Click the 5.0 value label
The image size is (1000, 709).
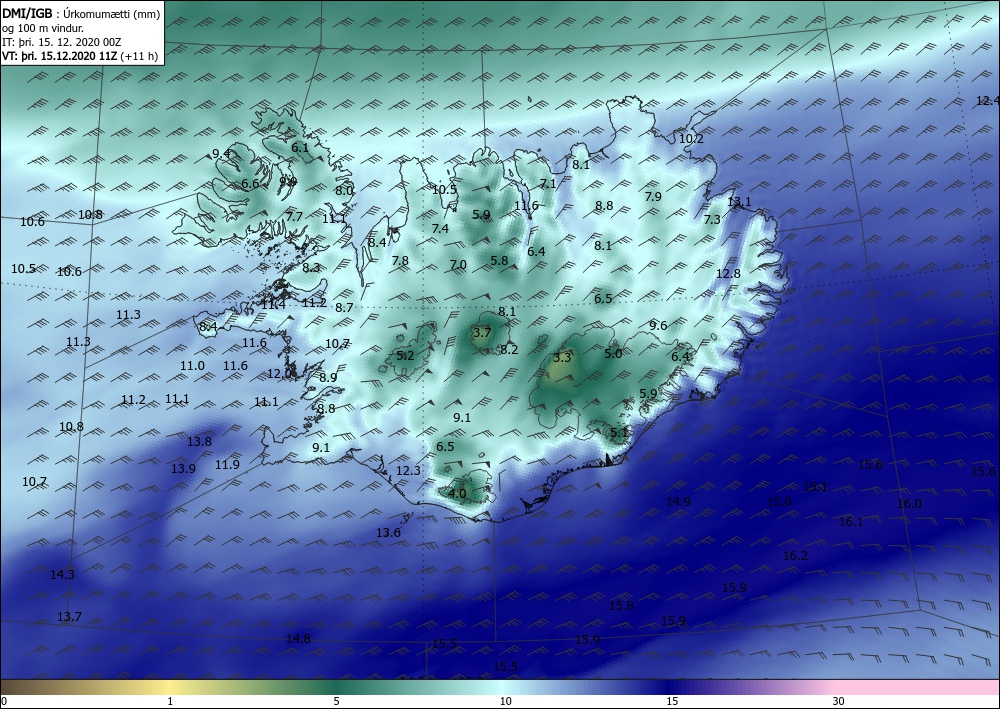[x=613, y=353]
